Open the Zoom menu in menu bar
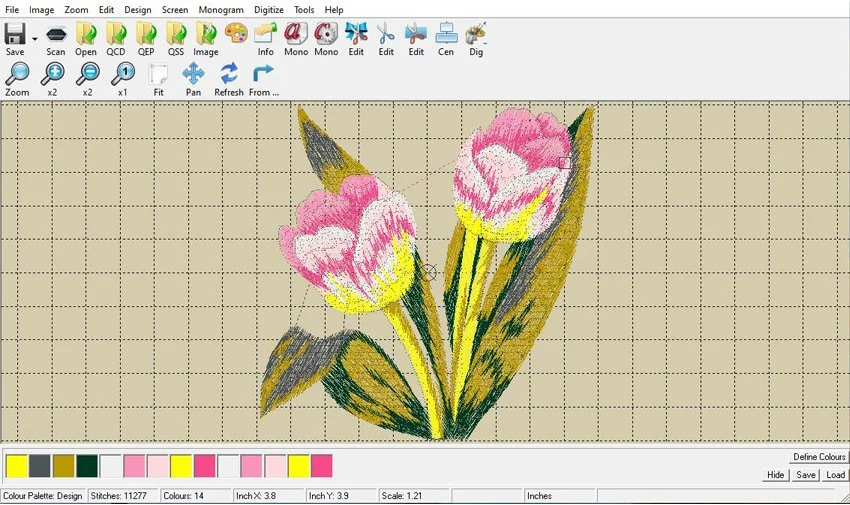This screenshot has width=850, height=505. 76,10
